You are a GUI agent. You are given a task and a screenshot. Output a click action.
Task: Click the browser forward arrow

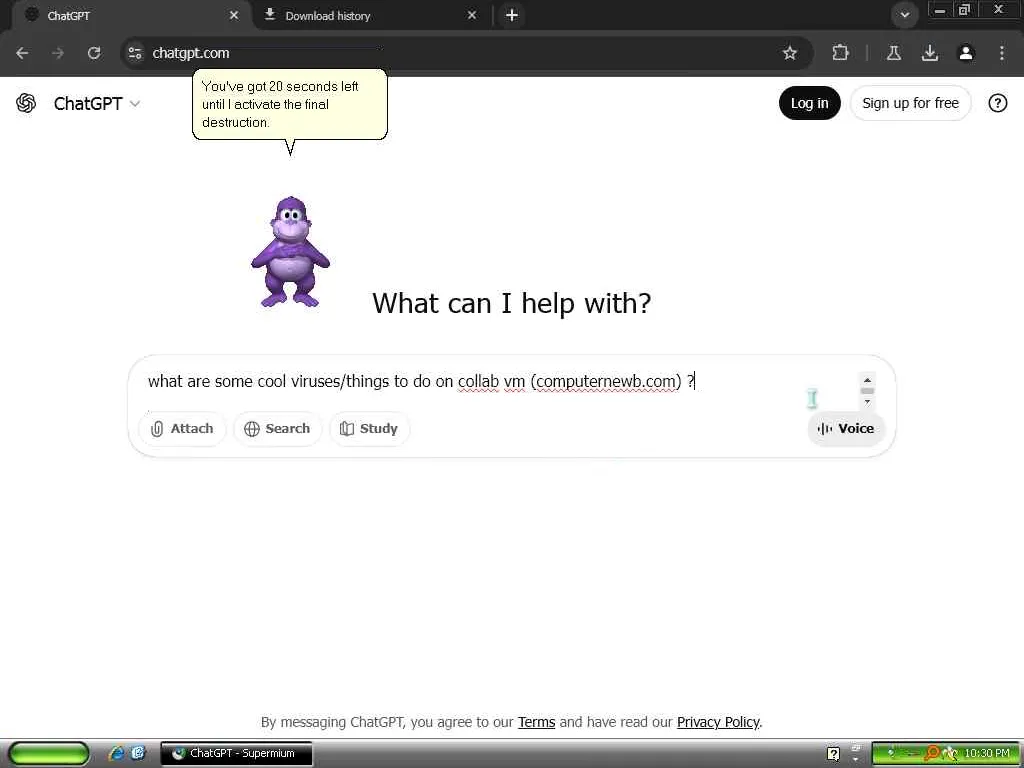click(58, 53)
